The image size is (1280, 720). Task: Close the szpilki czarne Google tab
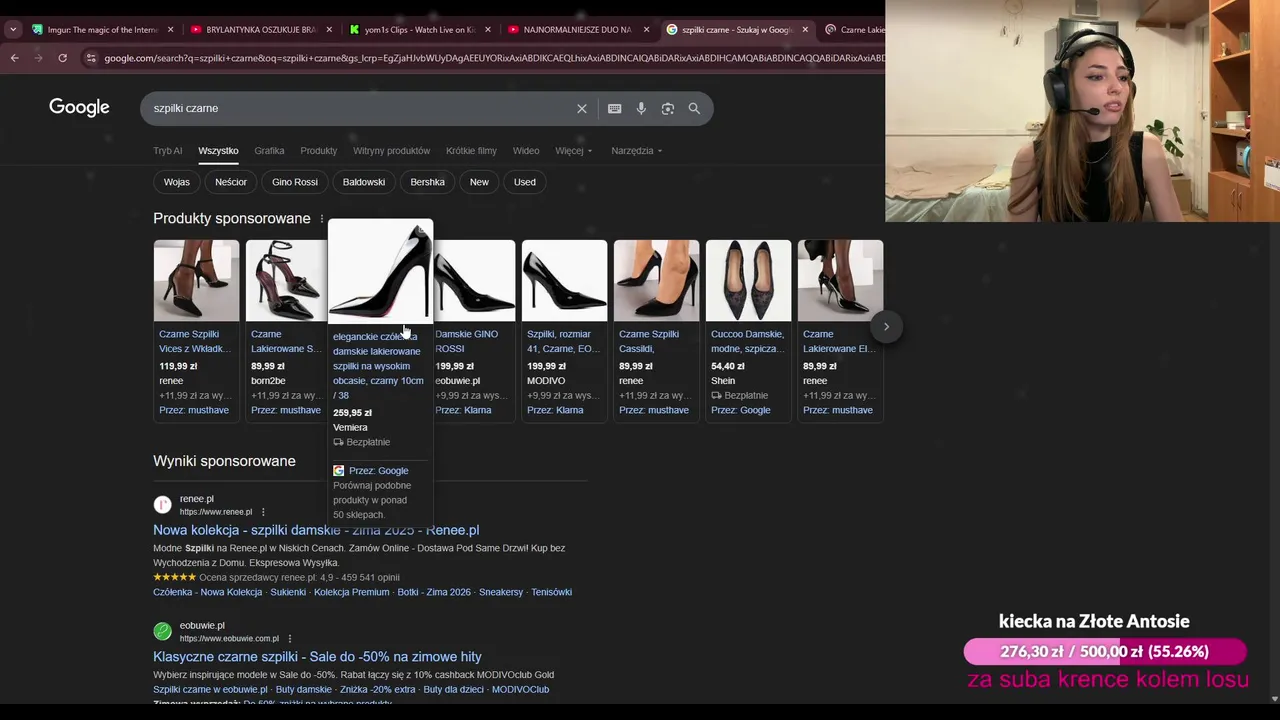pos(805,30)
